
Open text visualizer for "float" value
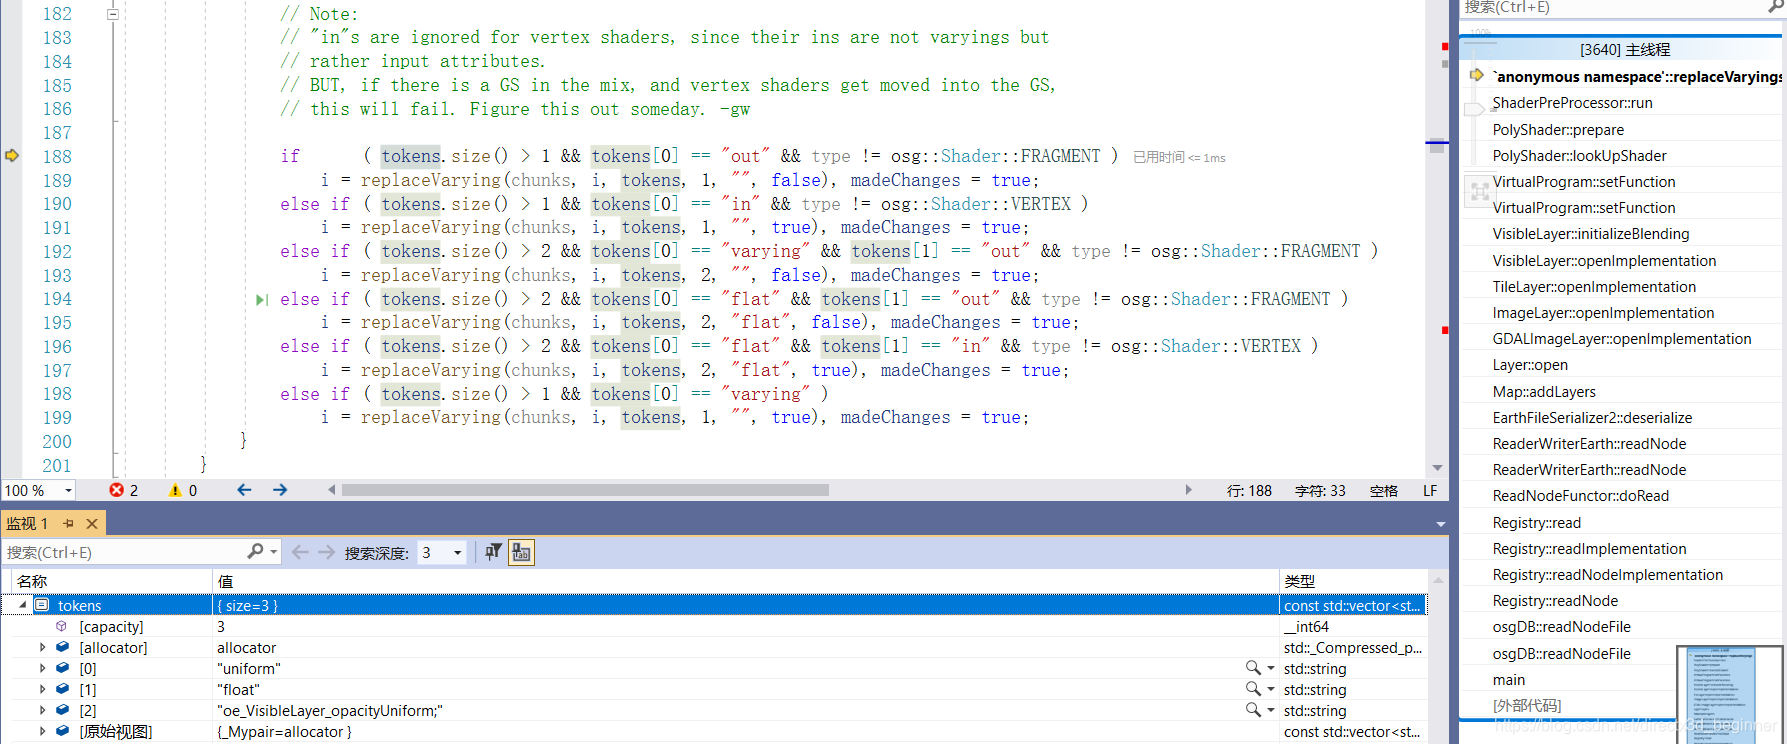1252,689
